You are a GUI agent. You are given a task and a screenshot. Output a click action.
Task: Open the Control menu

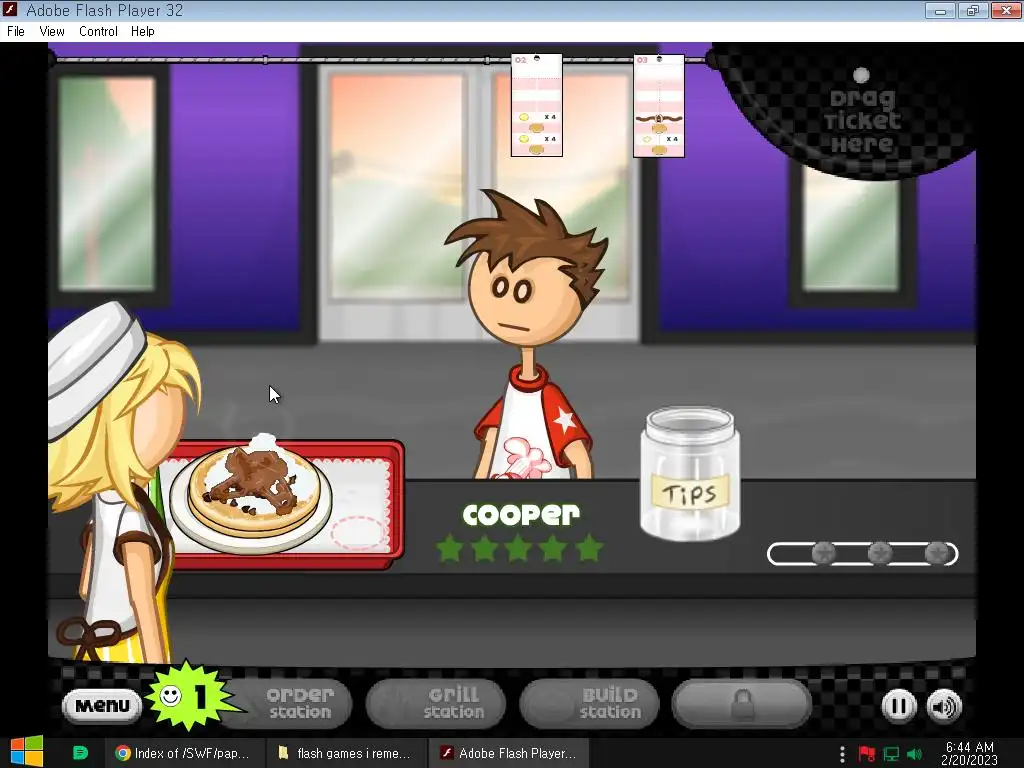point(98,31)
